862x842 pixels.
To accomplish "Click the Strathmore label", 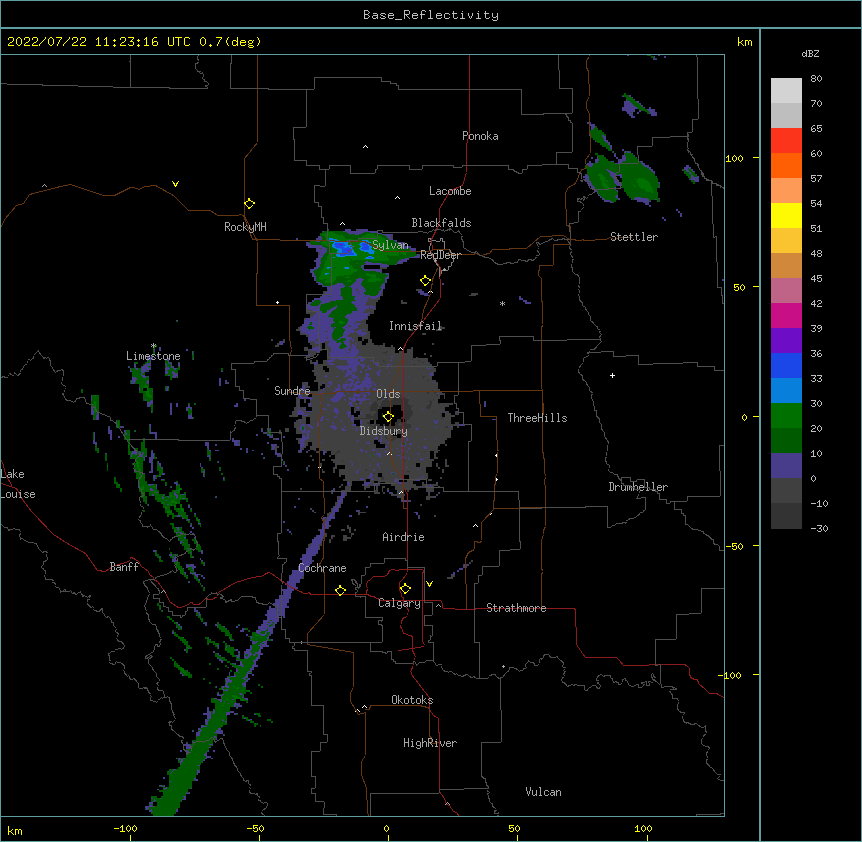I will coord(516,608).
